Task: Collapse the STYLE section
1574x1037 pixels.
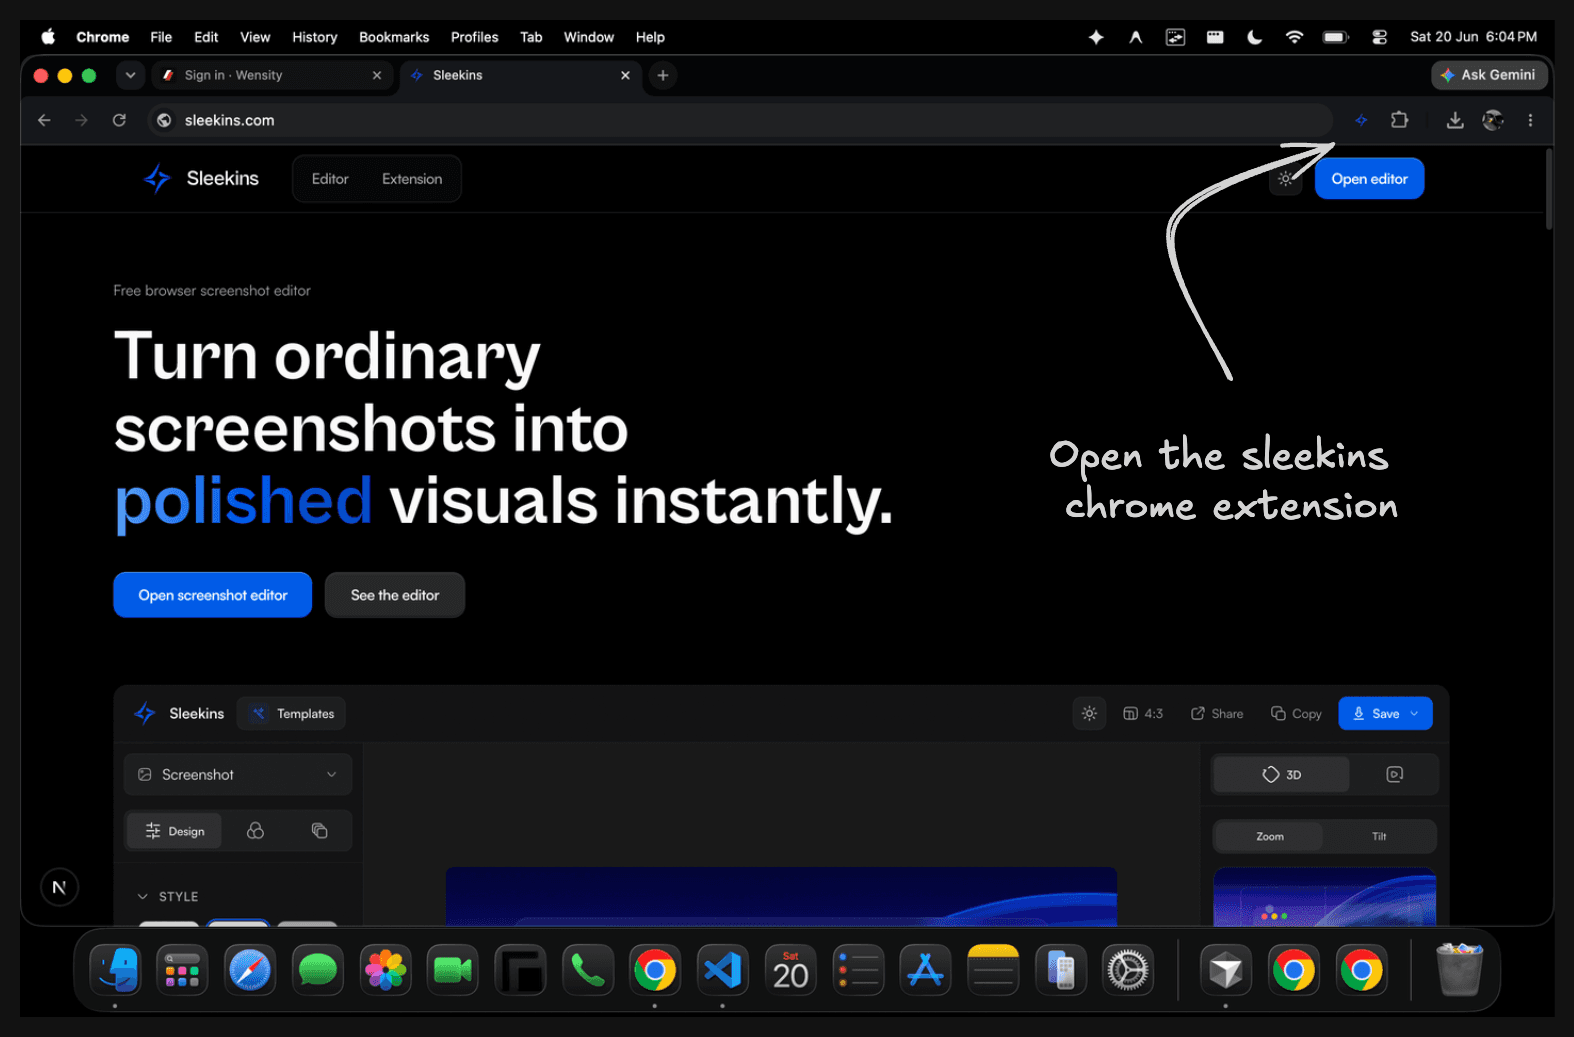Action: pos(168,896)
